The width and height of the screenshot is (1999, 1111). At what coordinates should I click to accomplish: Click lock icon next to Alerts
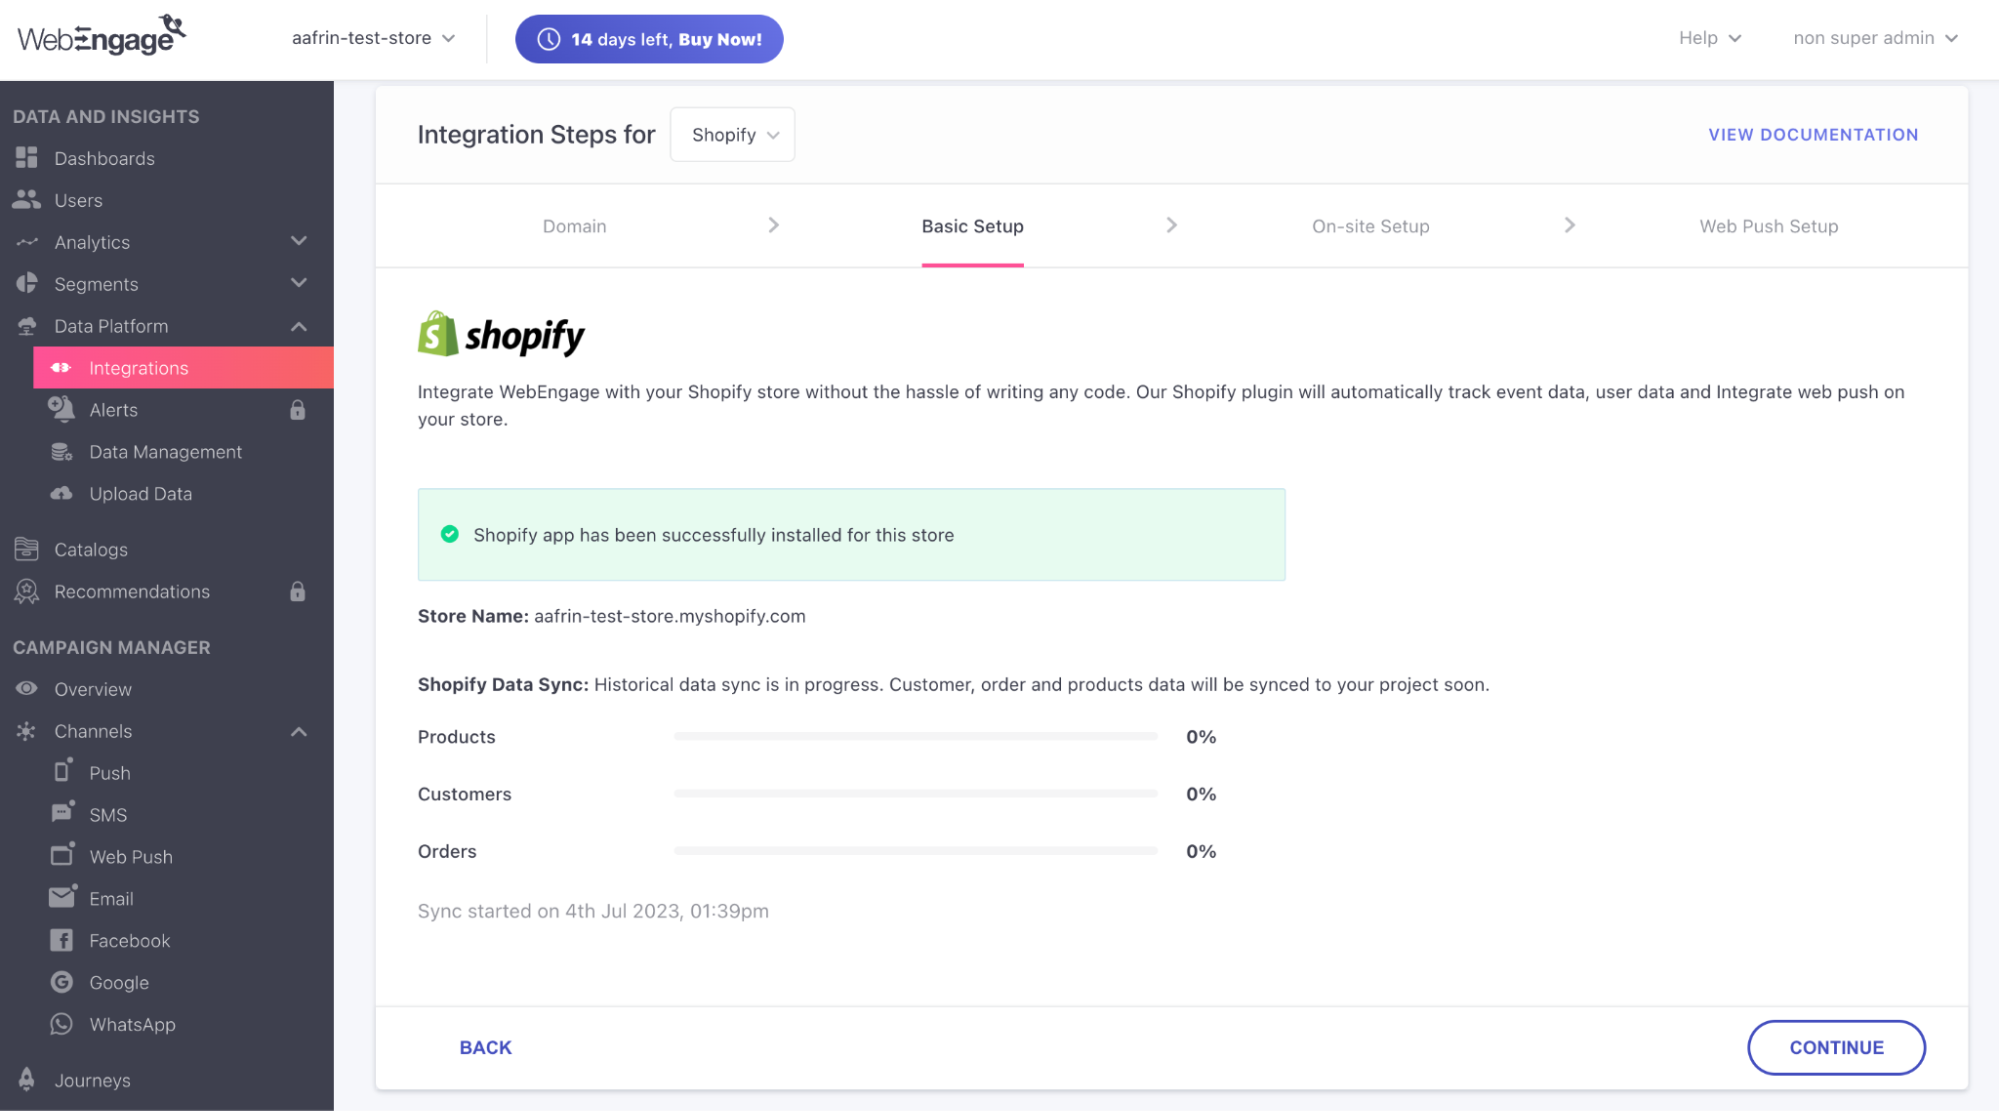(x=297, y=410)
